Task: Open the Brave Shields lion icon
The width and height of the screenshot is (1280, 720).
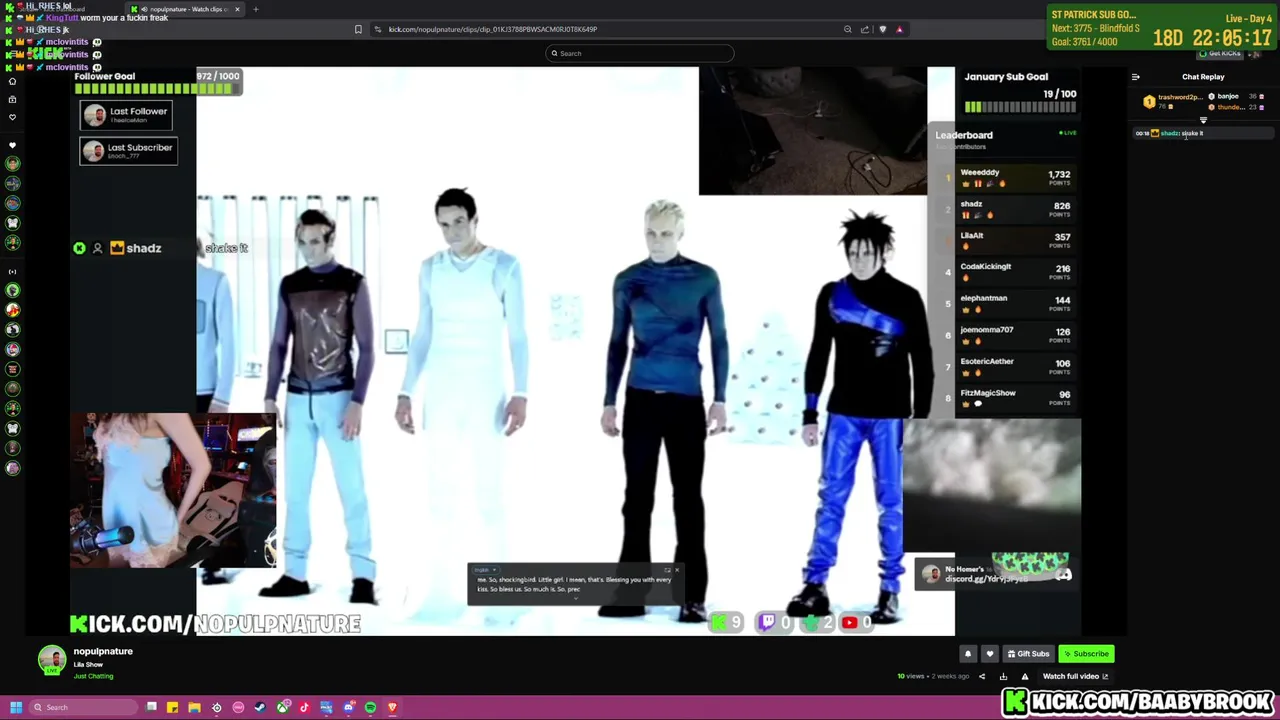Action: click(x=882, y=29)
